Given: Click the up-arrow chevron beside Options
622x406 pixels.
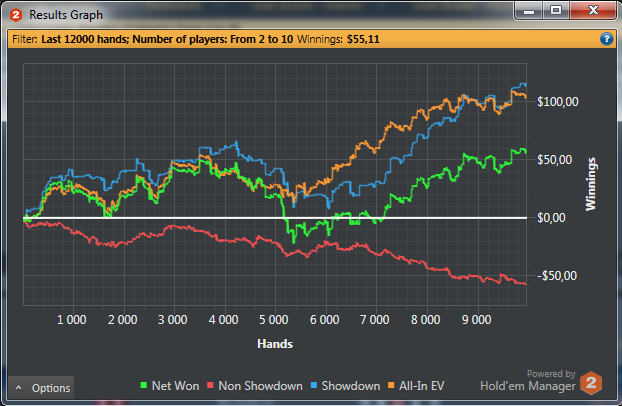Looking at the screenshot, I should click(19, 388).
